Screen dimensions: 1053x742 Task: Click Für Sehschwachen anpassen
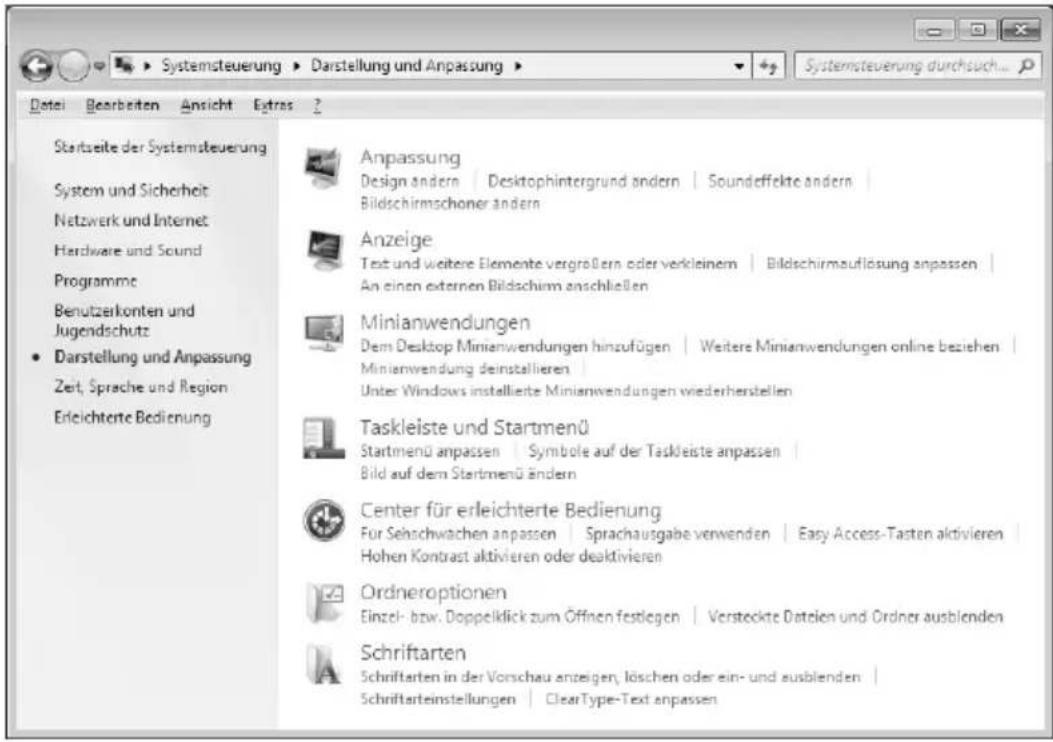458,534
